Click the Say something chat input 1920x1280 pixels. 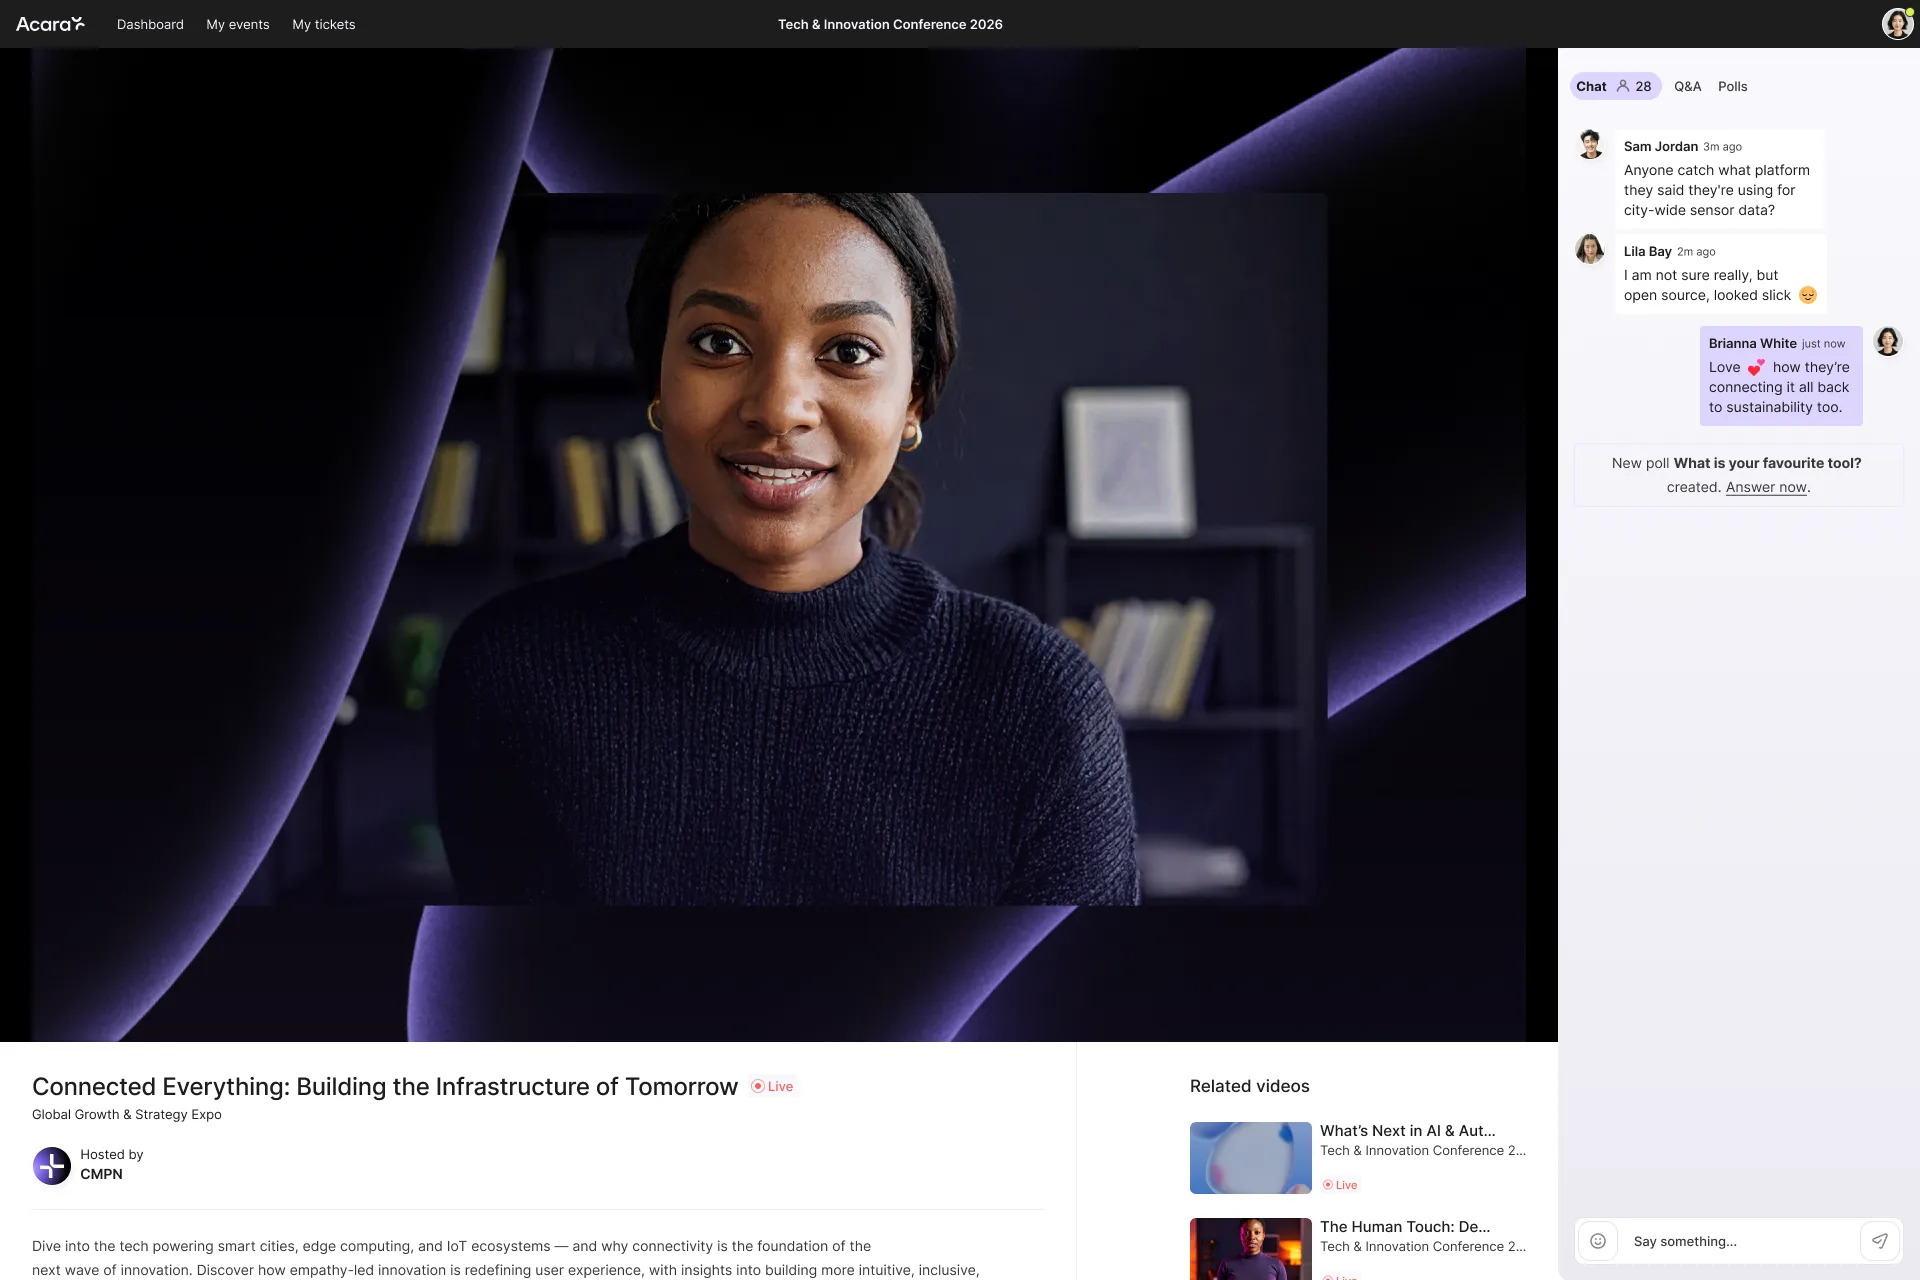[1740, 1241]
